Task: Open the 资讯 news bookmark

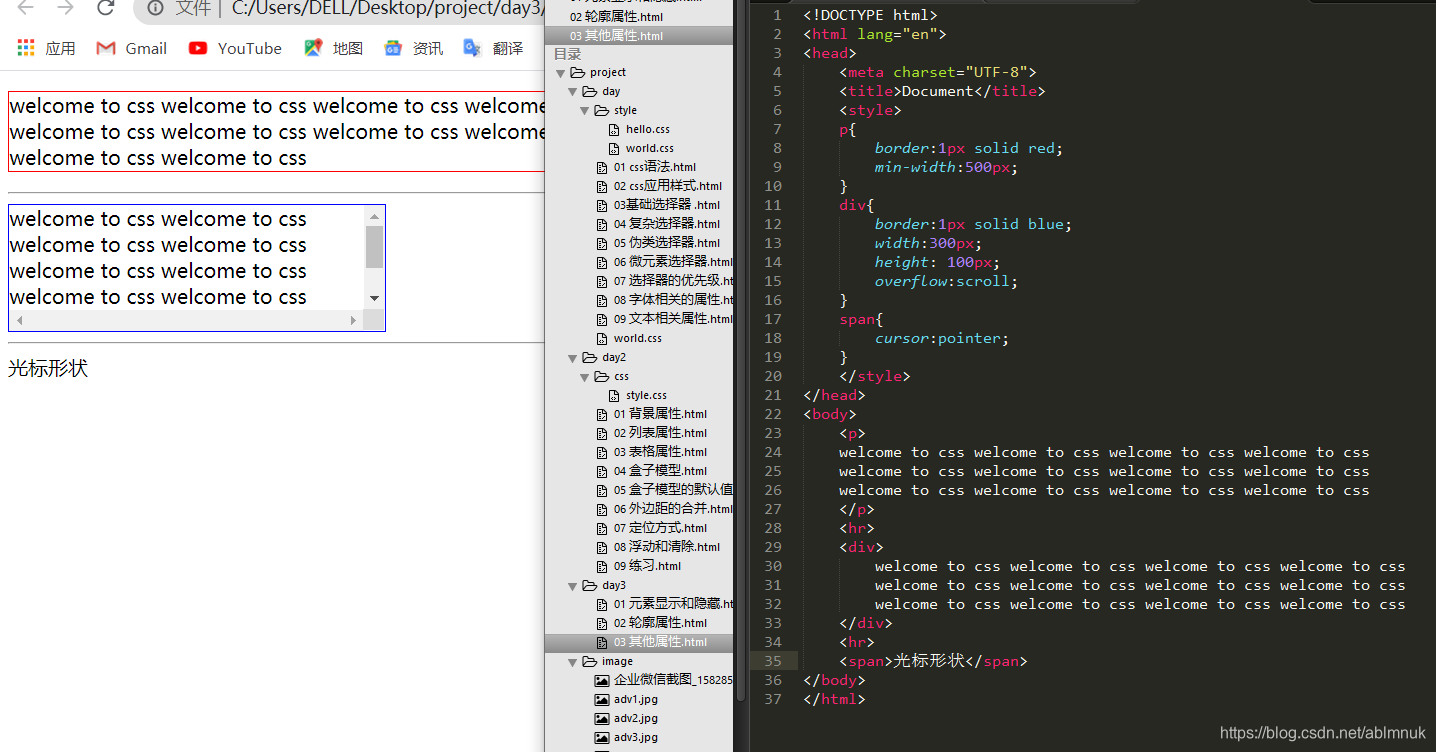Action: tap(413, 48)
